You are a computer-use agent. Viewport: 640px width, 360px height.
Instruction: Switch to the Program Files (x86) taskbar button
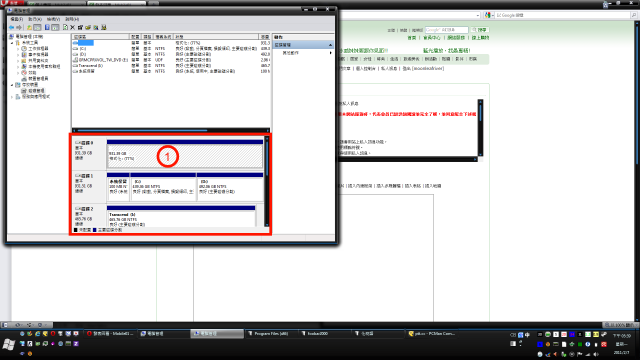(271, 334)
